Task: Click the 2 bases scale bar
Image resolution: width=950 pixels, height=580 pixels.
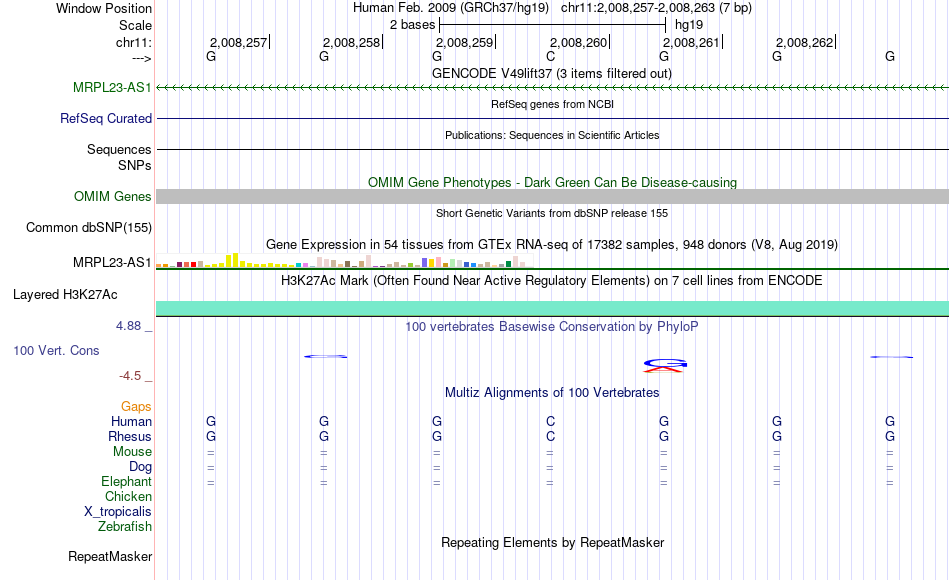Action: point(552,25)
